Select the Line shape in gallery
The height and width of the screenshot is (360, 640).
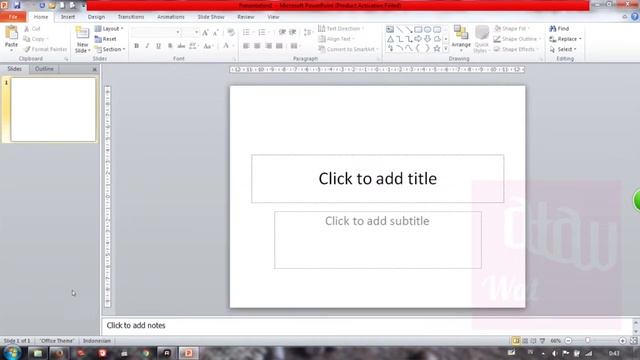(400, 29)
